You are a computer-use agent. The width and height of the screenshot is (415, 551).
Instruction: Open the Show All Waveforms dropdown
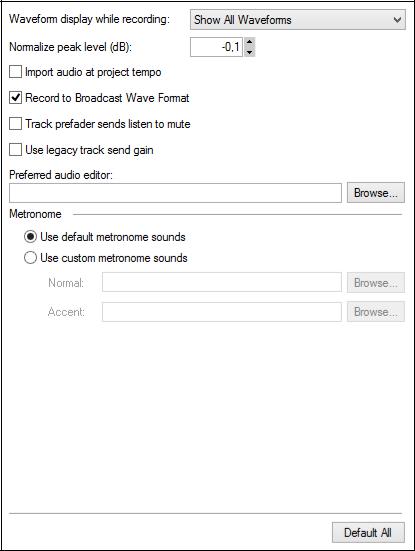point(297,20)
